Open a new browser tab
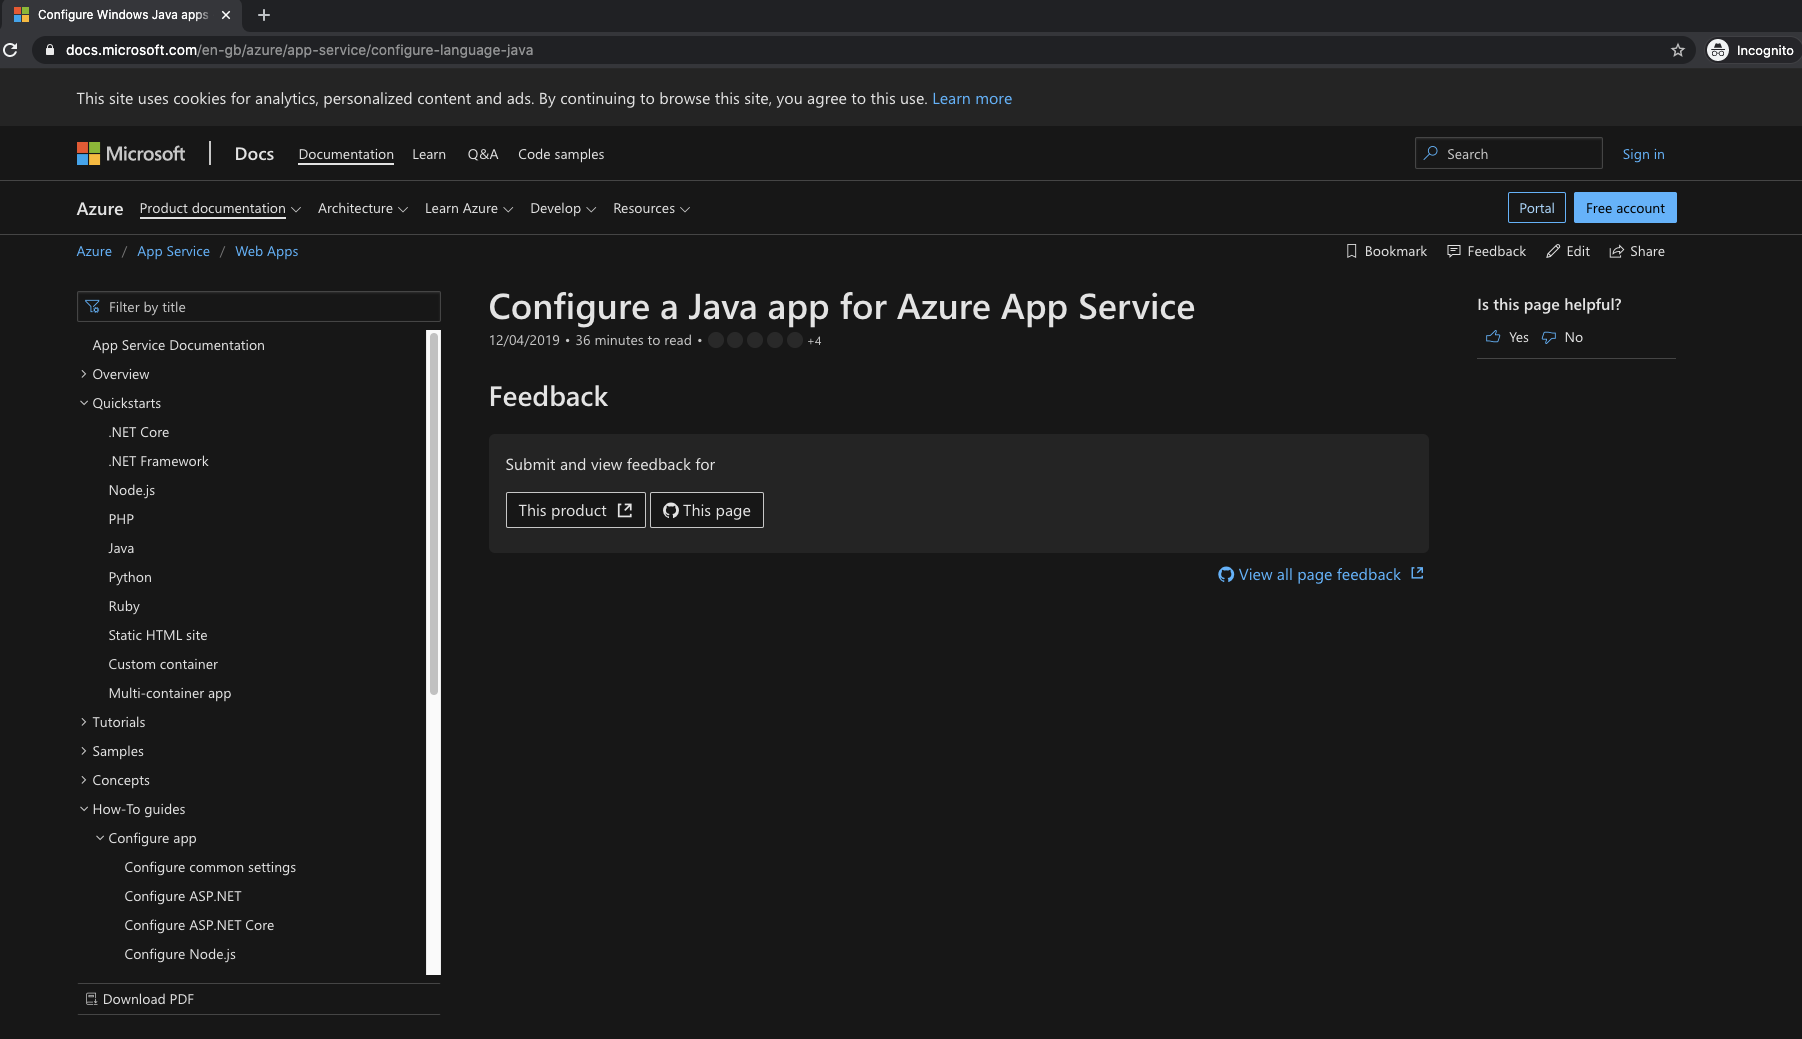The width and height of the screenshot is (1802, 1039). [264, 15]
